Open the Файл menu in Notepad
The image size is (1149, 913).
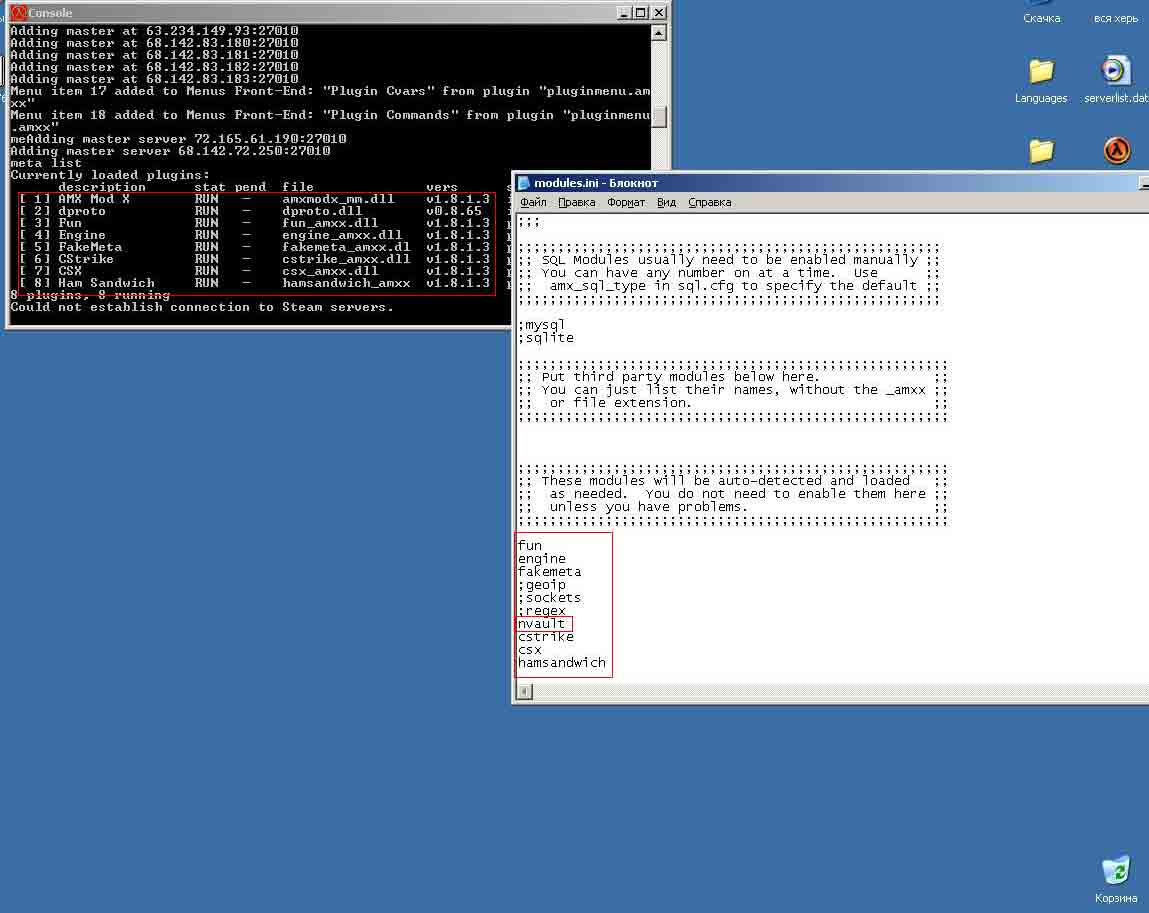(x=533, y=202)
